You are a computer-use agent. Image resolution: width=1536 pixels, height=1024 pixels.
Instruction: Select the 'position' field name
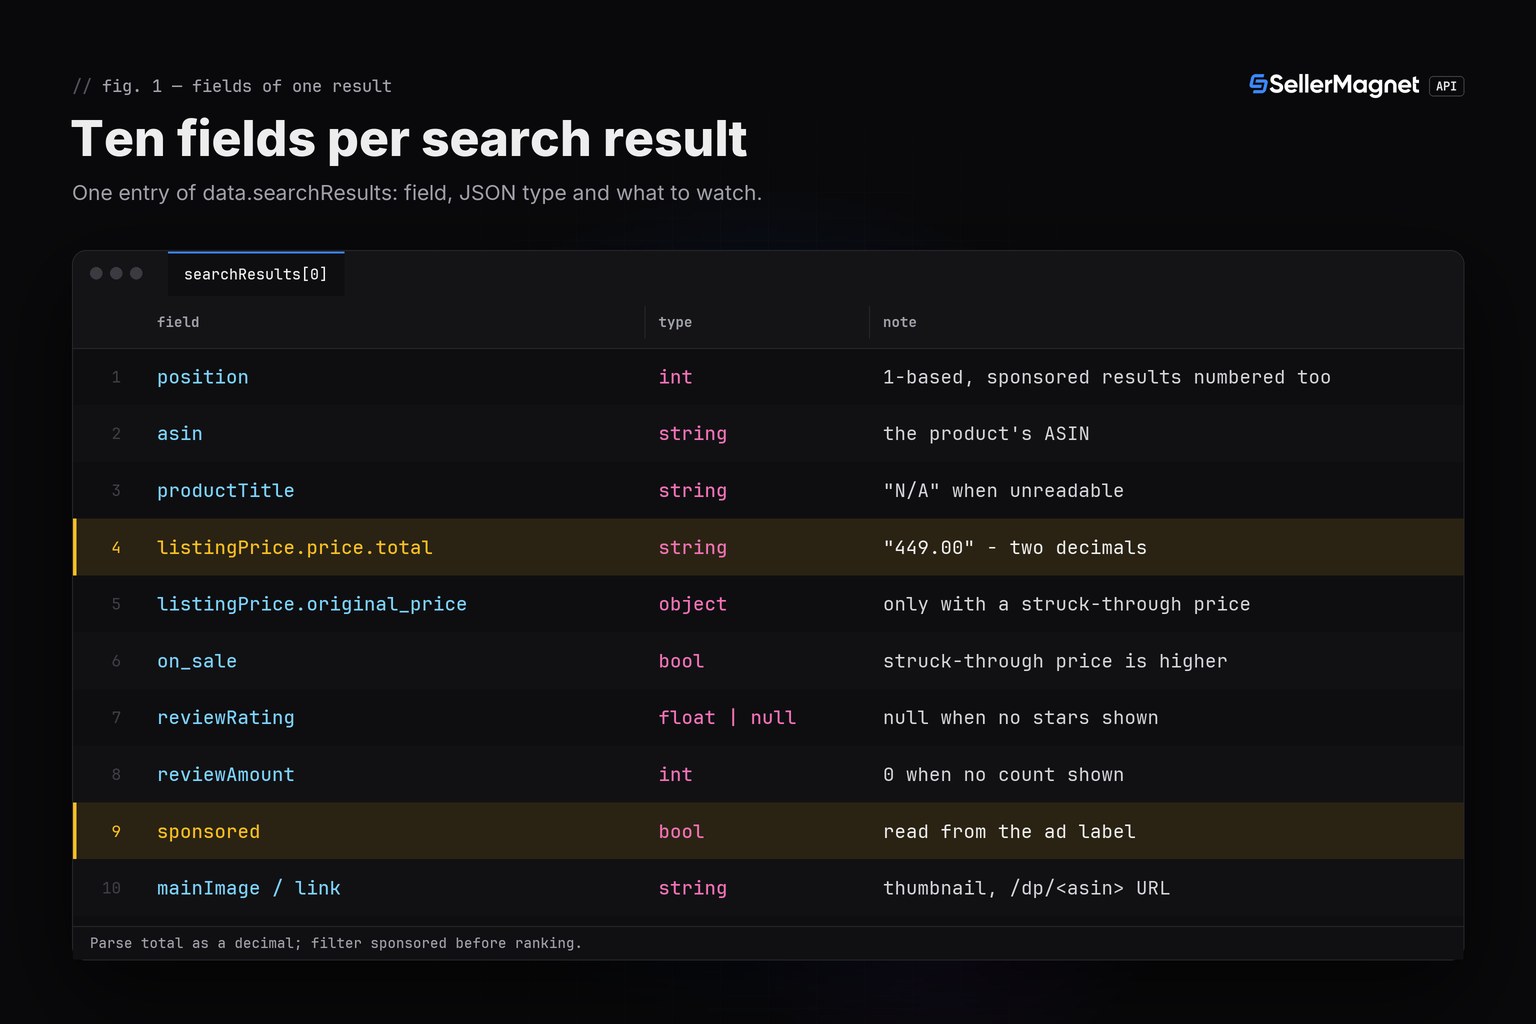click(203, 377)
